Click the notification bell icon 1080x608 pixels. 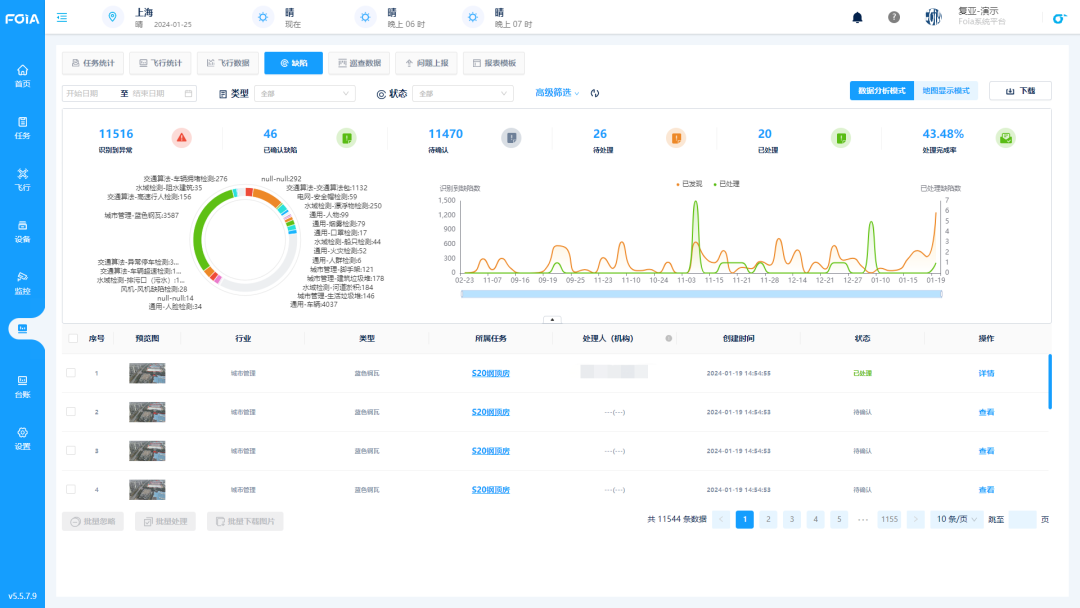[857, 17]
